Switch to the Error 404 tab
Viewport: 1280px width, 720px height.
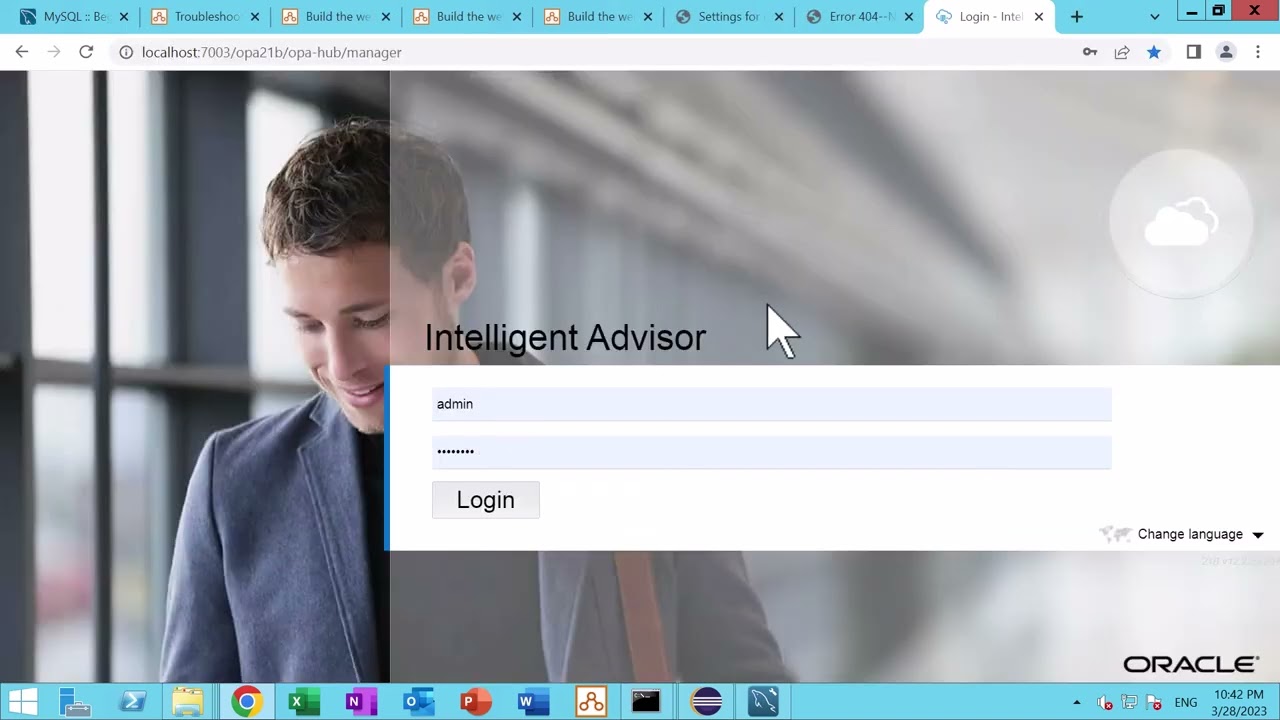click(x=859, y=17)
